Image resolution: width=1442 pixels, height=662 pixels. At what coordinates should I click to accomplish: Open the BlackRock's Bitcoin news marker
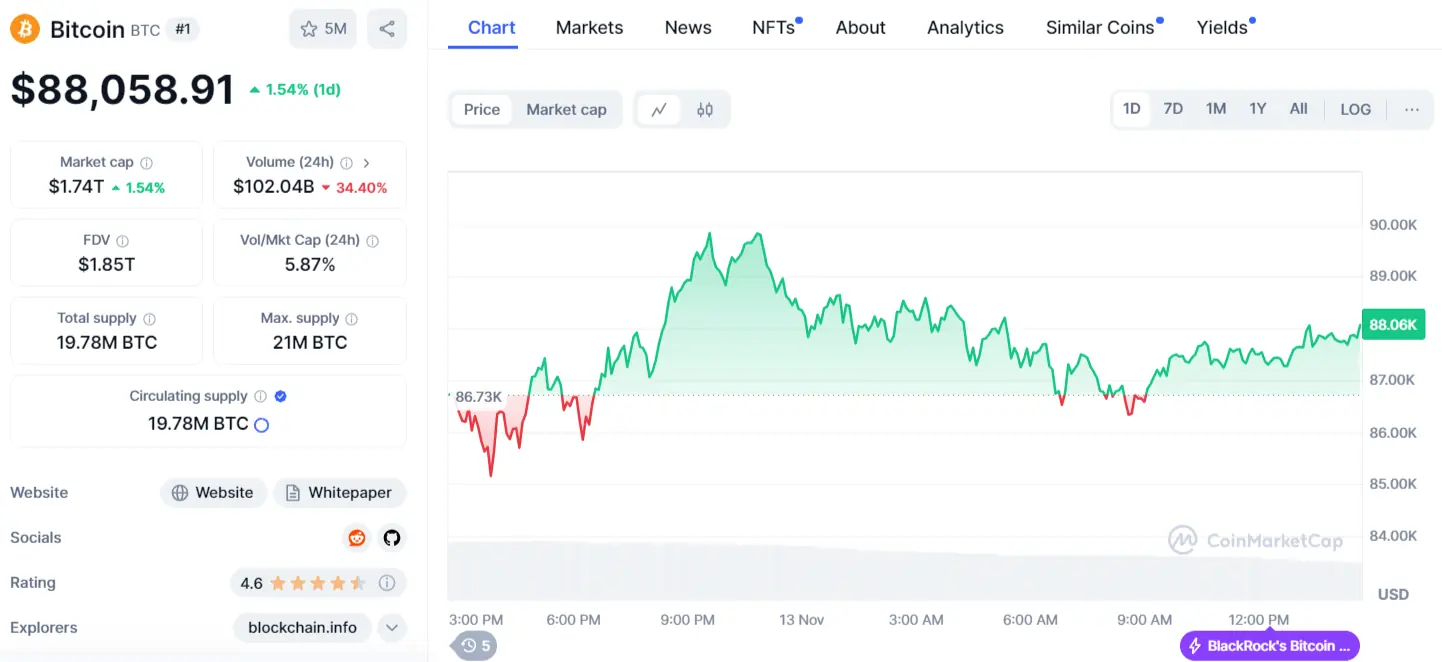pos(1270,646)
